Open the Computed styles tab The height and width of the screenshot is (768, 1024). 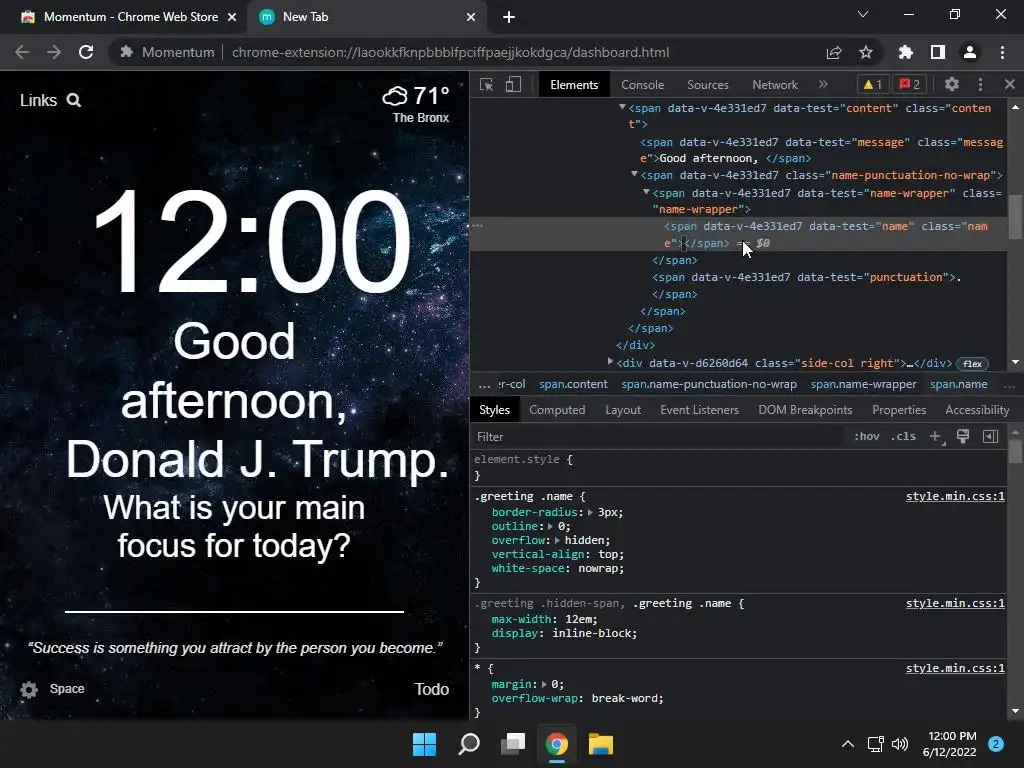coord(557,410)
